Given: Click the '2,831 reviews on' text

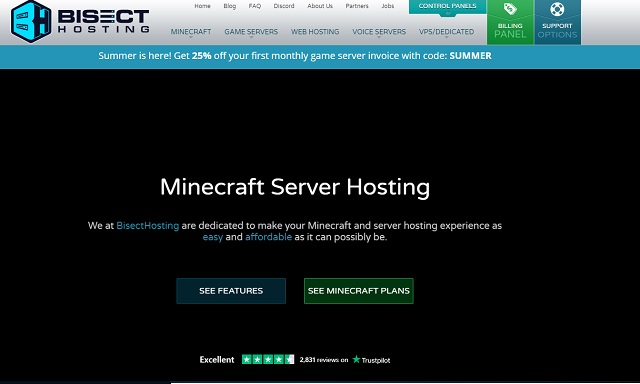Looking at the screenshot, I should point(324,360).
